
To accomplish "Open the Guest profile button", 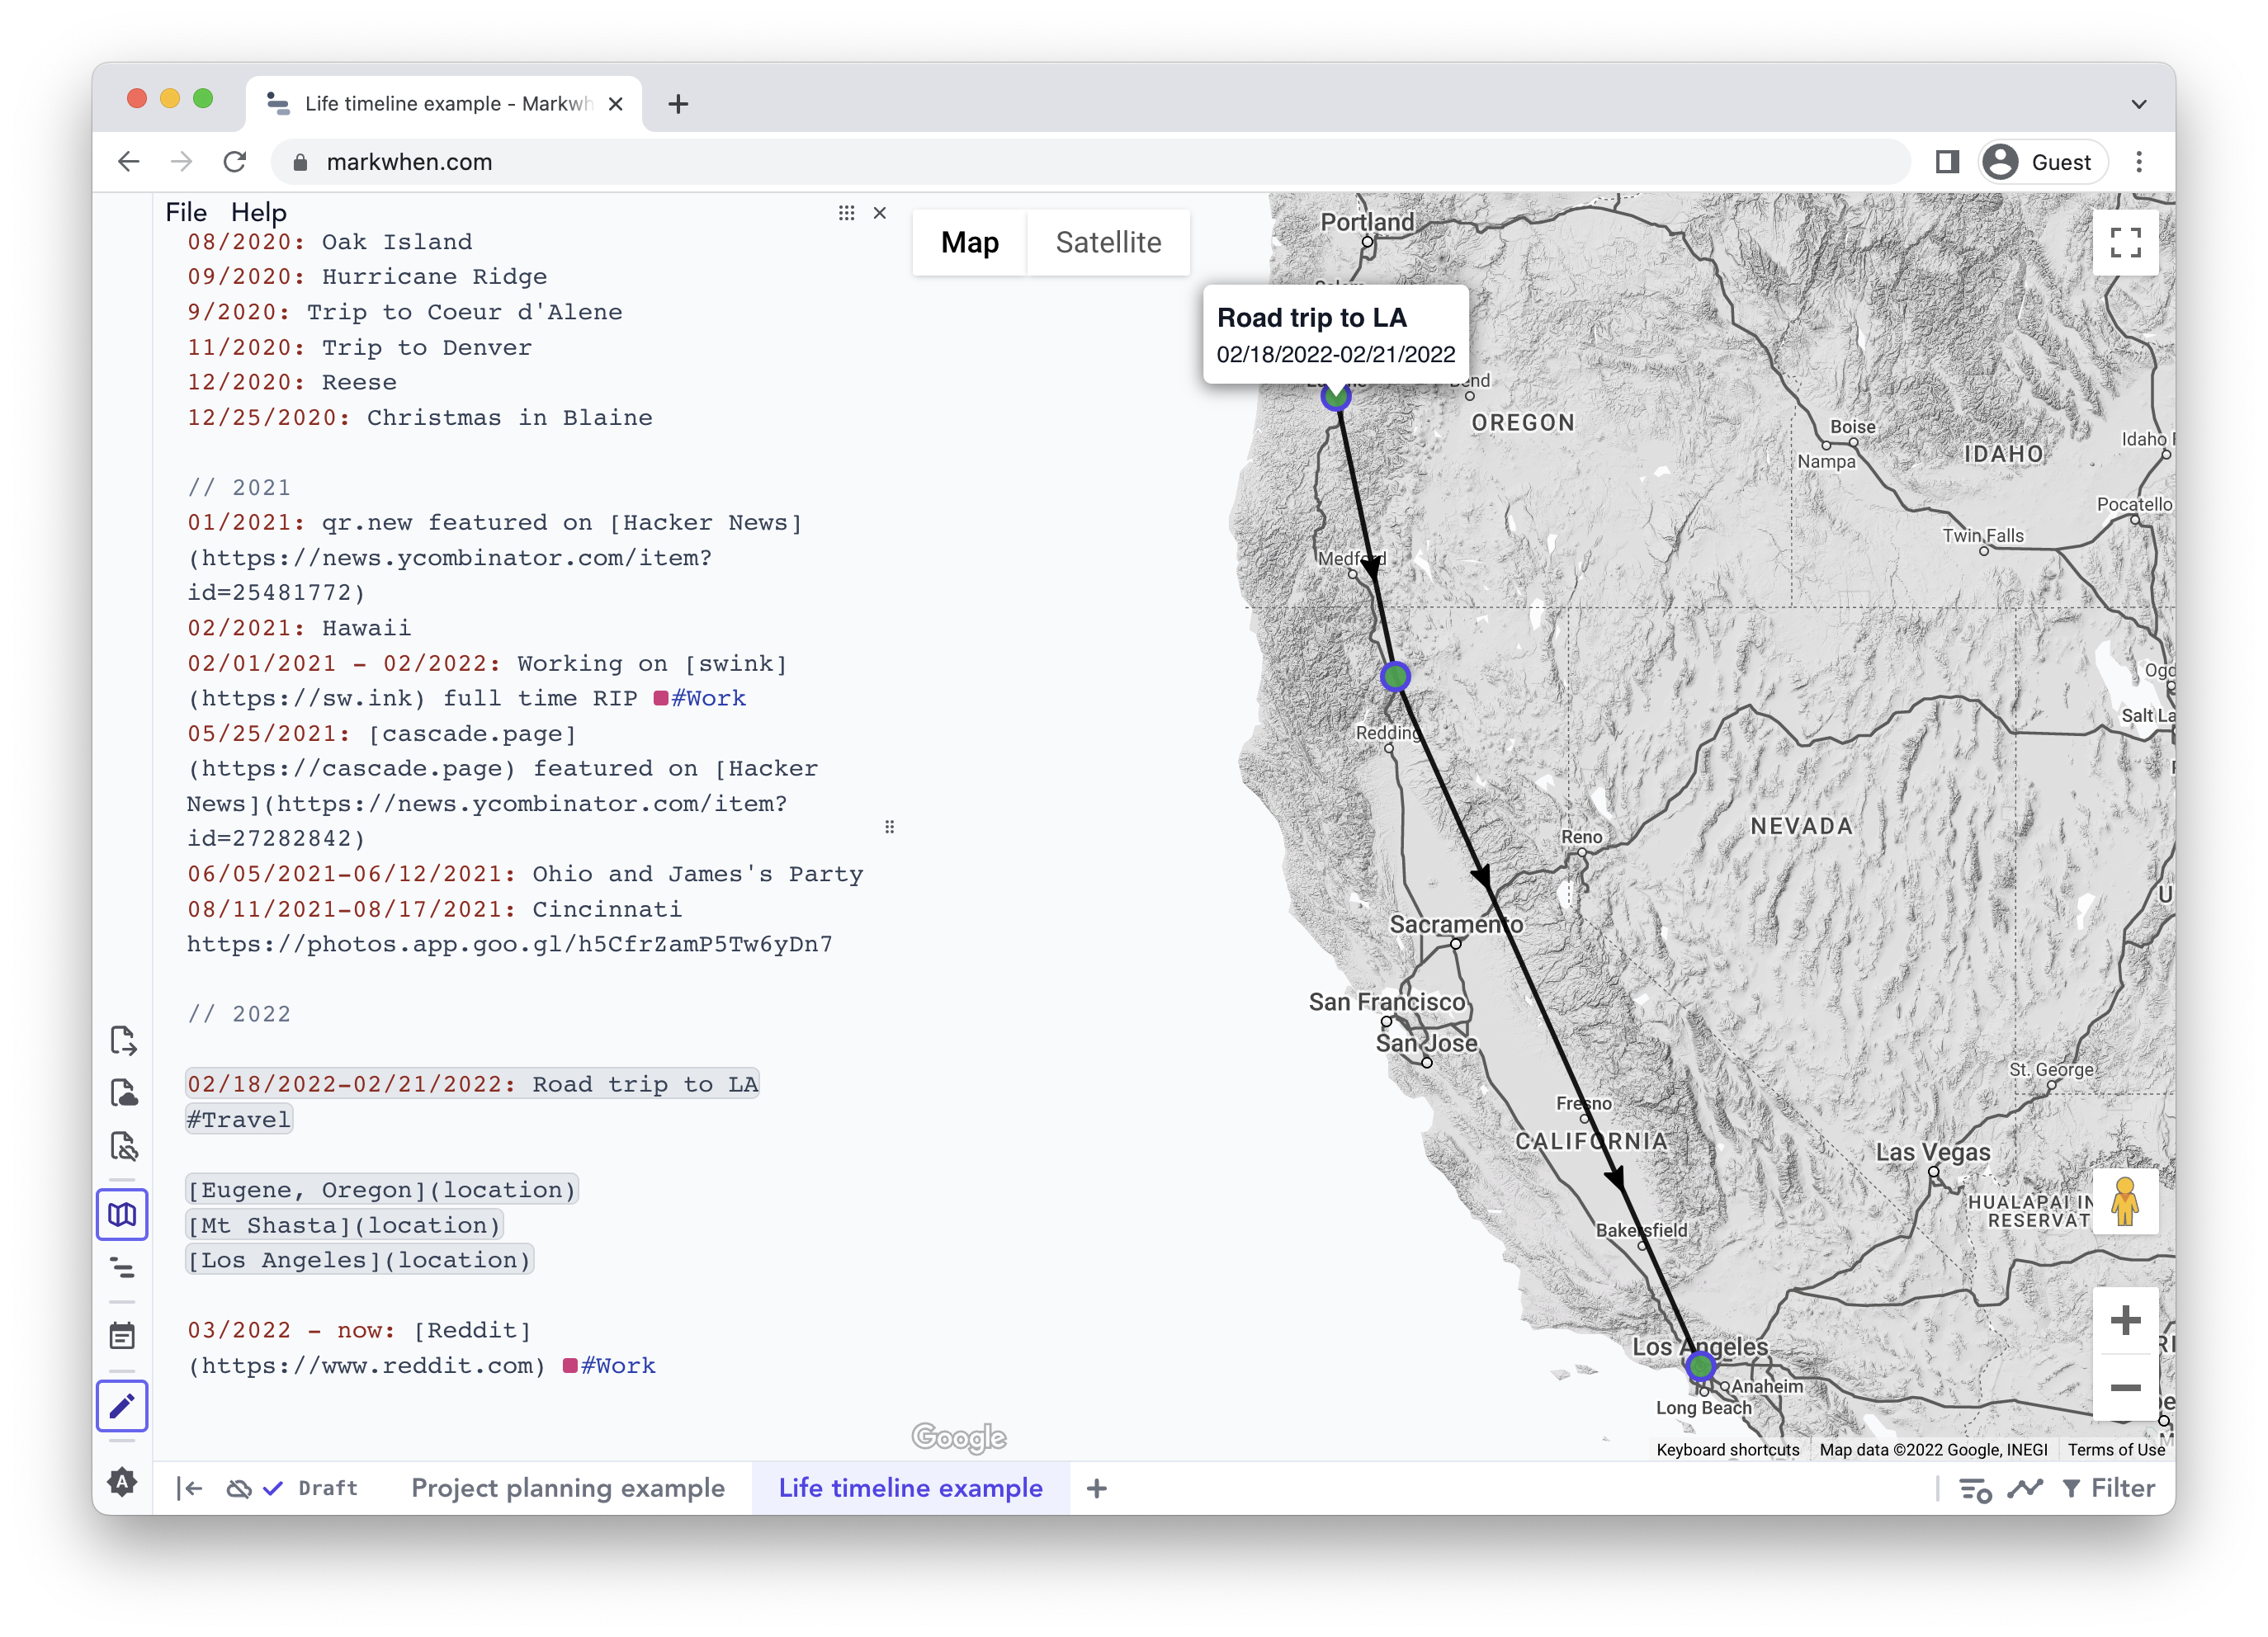I will (2043, 162).
